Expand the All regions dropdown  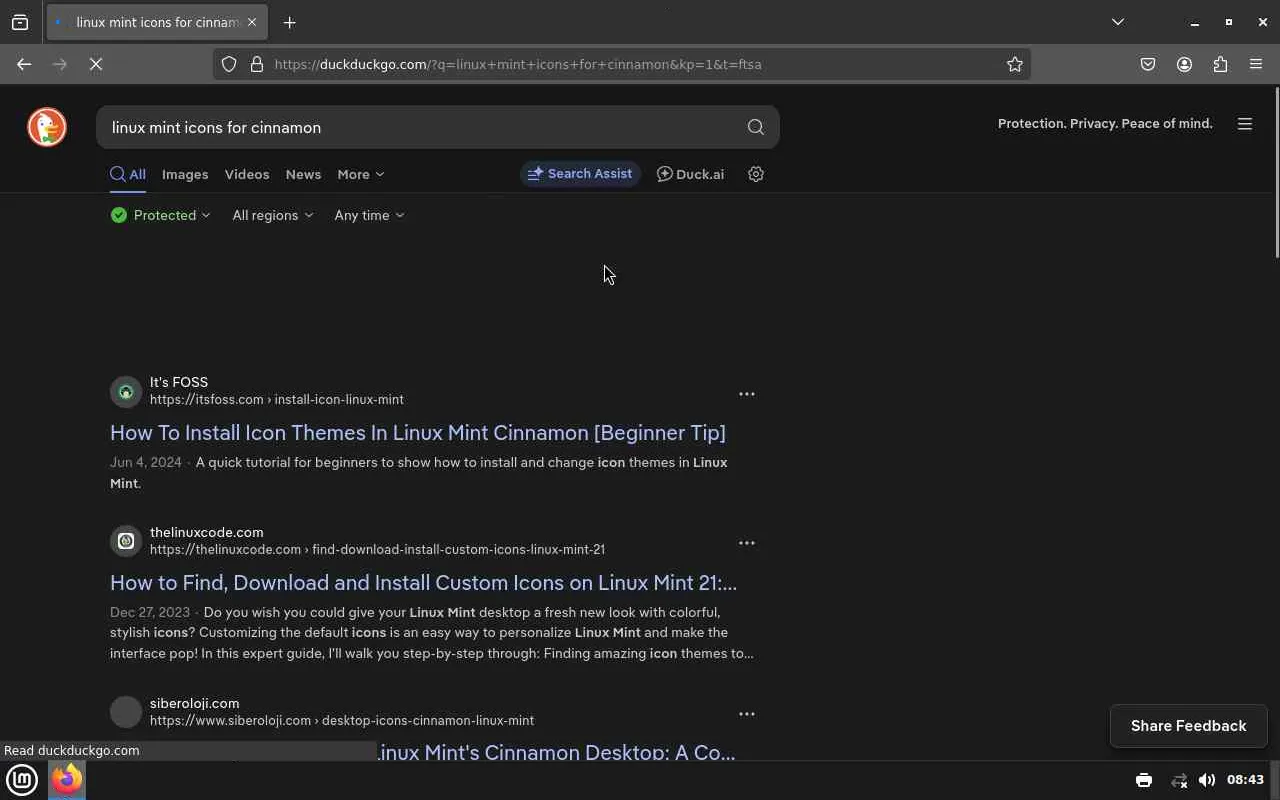[273, 215]
